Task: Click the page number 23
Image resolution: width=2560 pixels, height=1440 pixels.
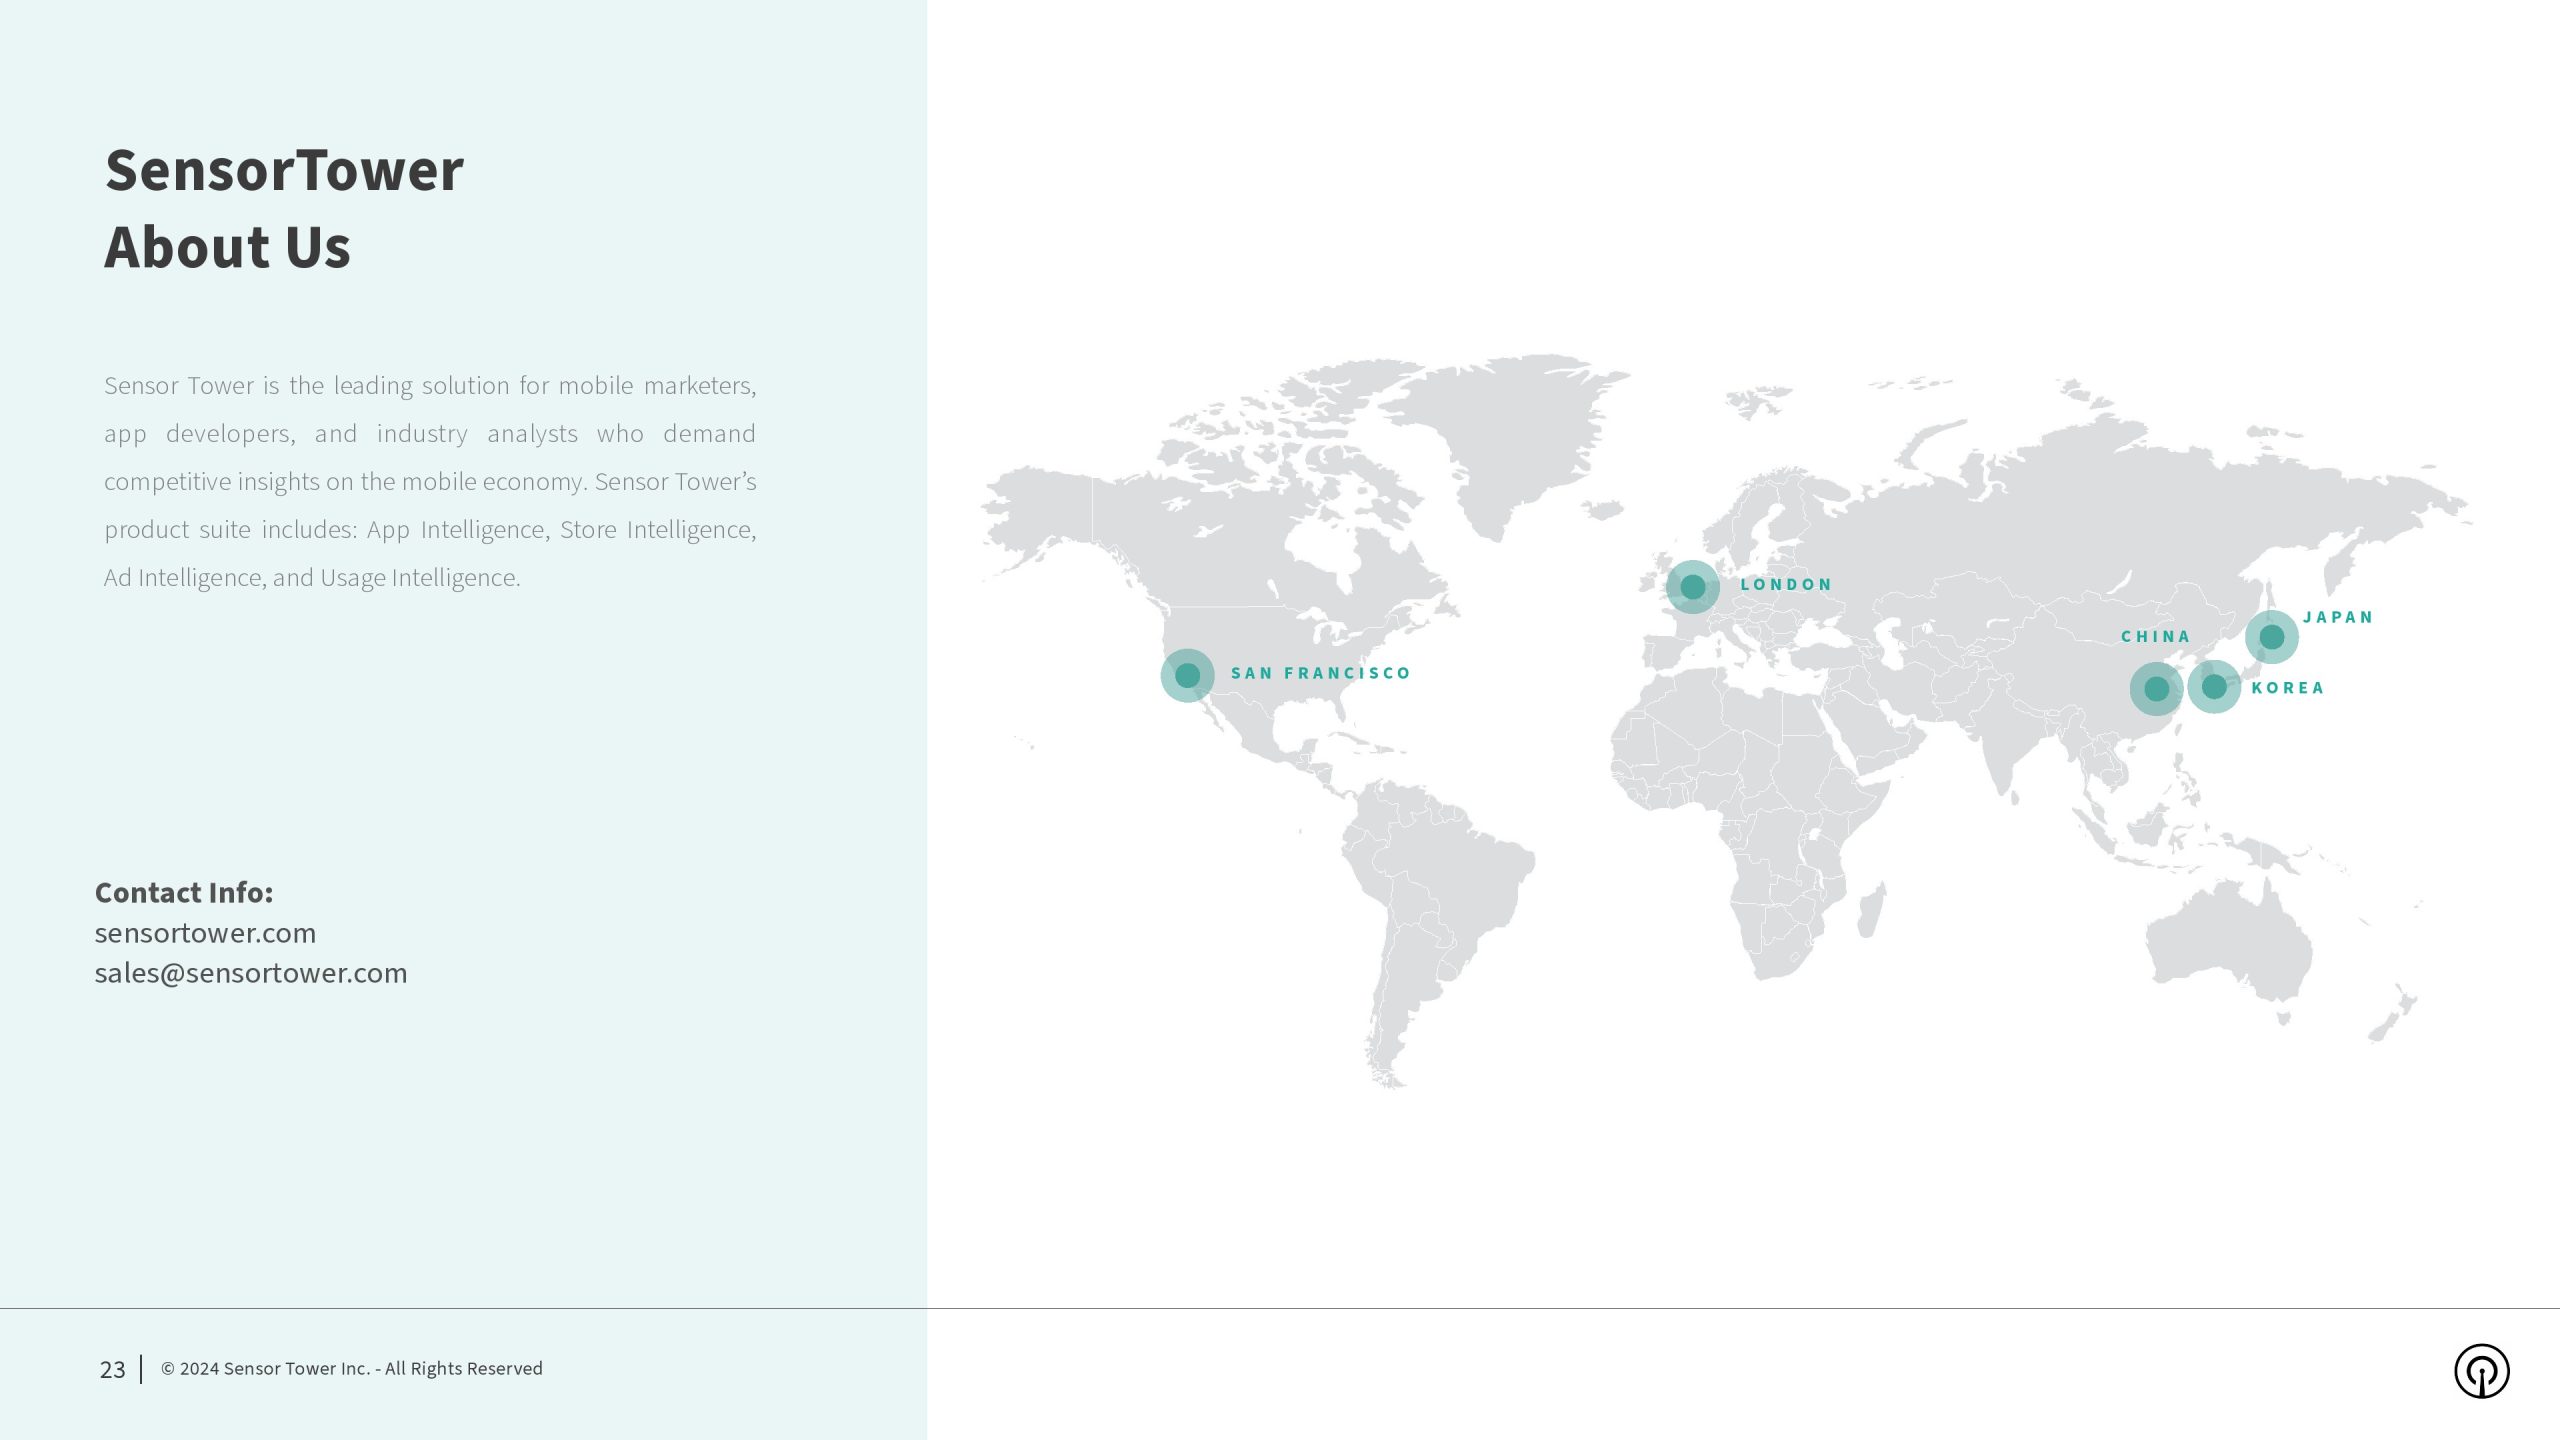Action: point(112,1370)
